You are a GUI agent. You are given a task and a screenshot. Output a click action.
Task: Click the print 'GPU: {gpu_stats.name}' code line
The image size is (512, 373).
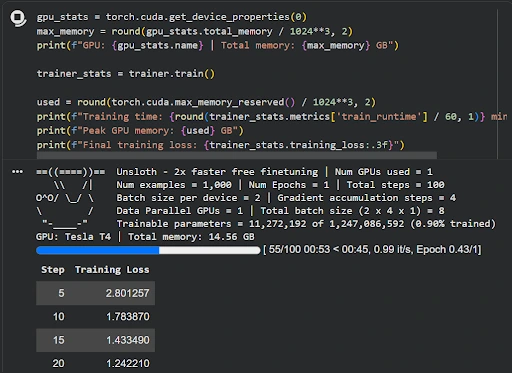(218, 45)
